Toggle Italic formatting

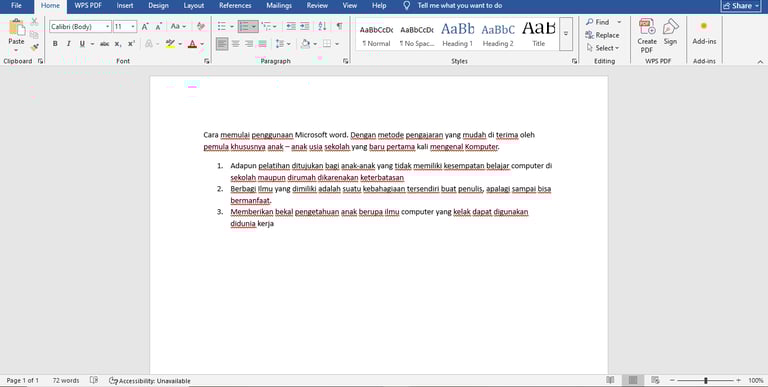69,44
